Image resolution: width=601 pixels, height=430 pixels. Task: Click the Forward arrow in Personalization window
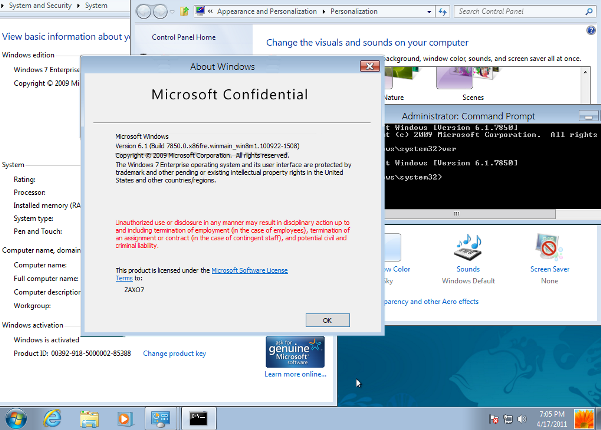[x=160, y=12]
